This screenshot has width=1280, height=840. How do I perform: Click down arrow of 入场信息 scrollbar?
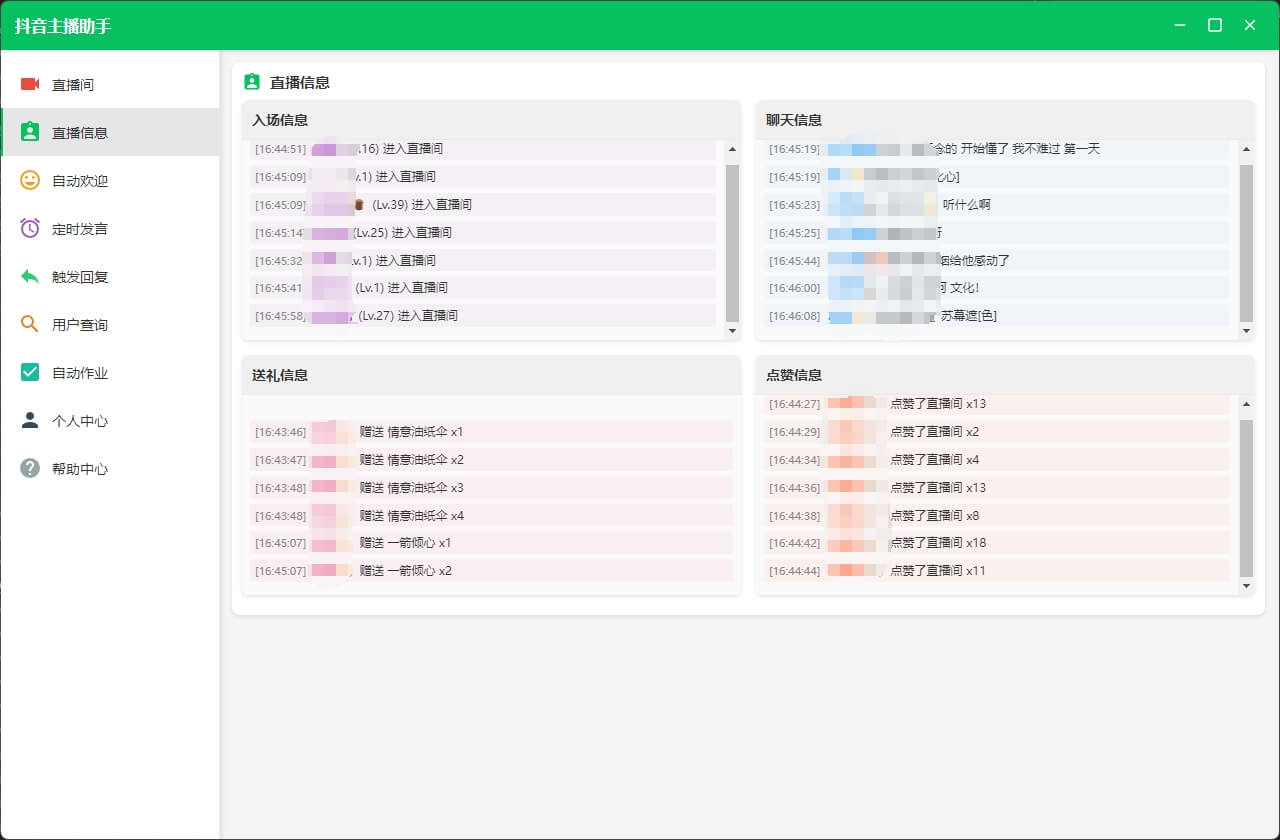coord(732,330)
